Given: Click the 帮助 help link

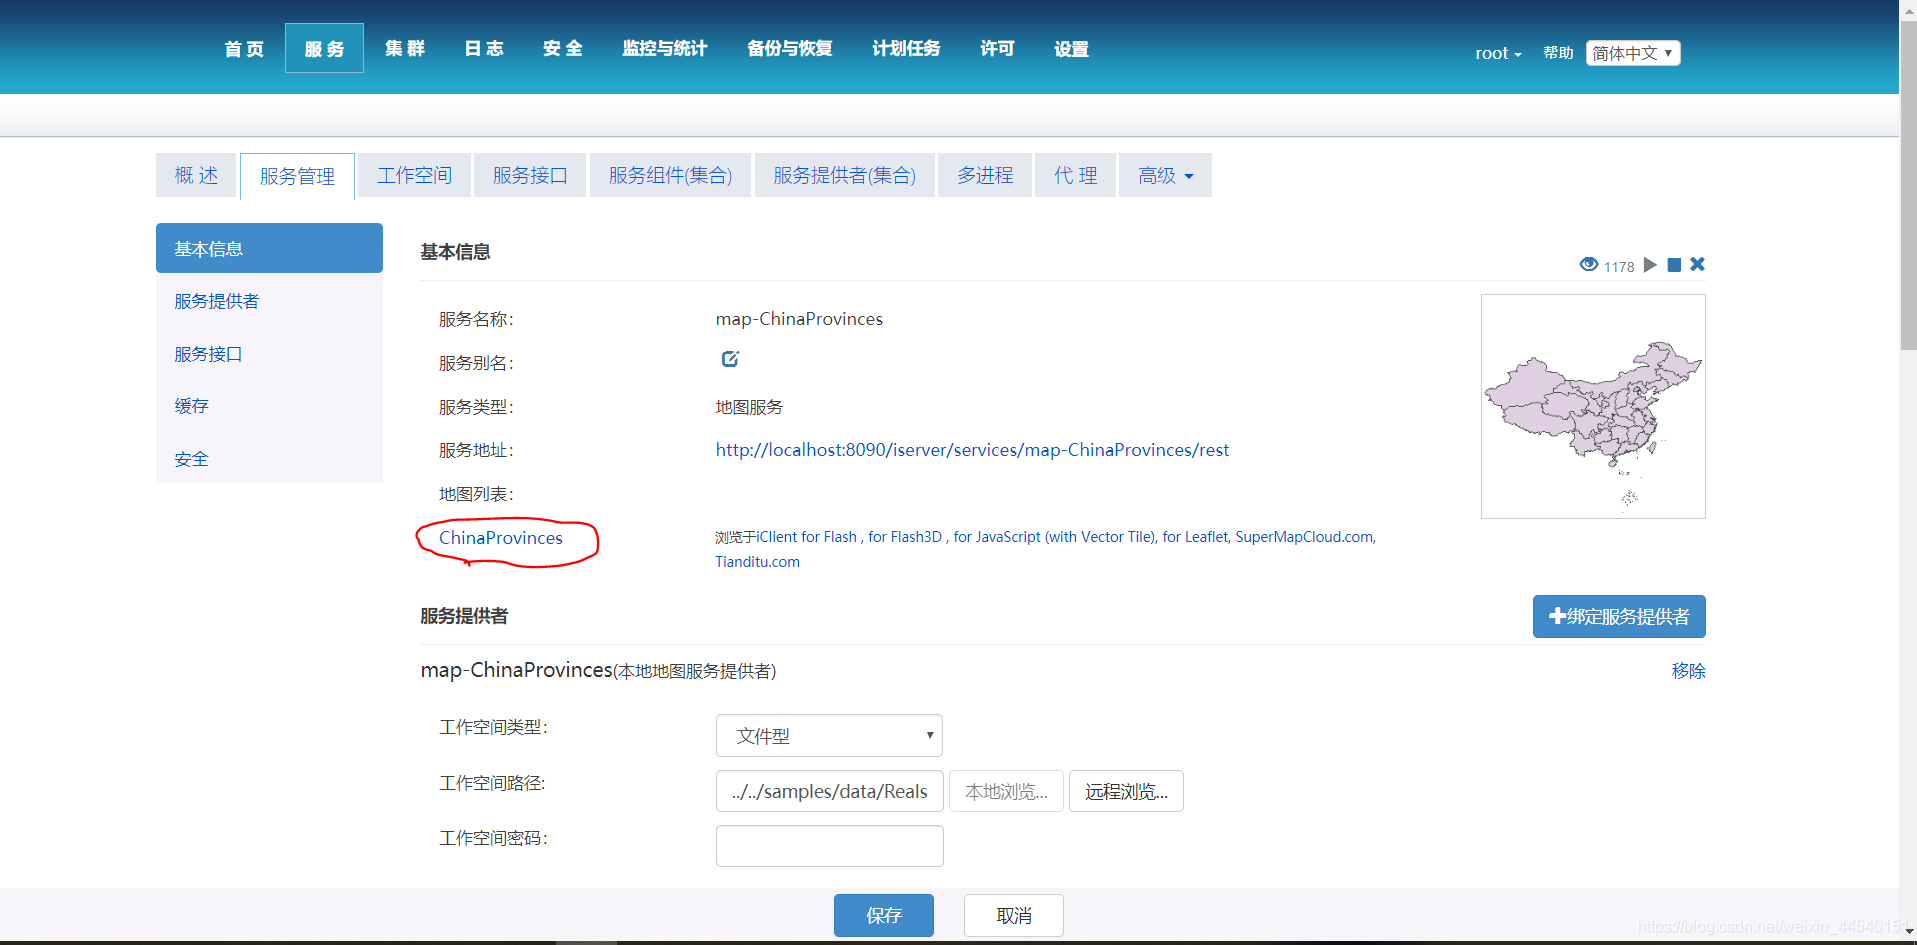Looking at the screenshot, I should (1558, 53).
